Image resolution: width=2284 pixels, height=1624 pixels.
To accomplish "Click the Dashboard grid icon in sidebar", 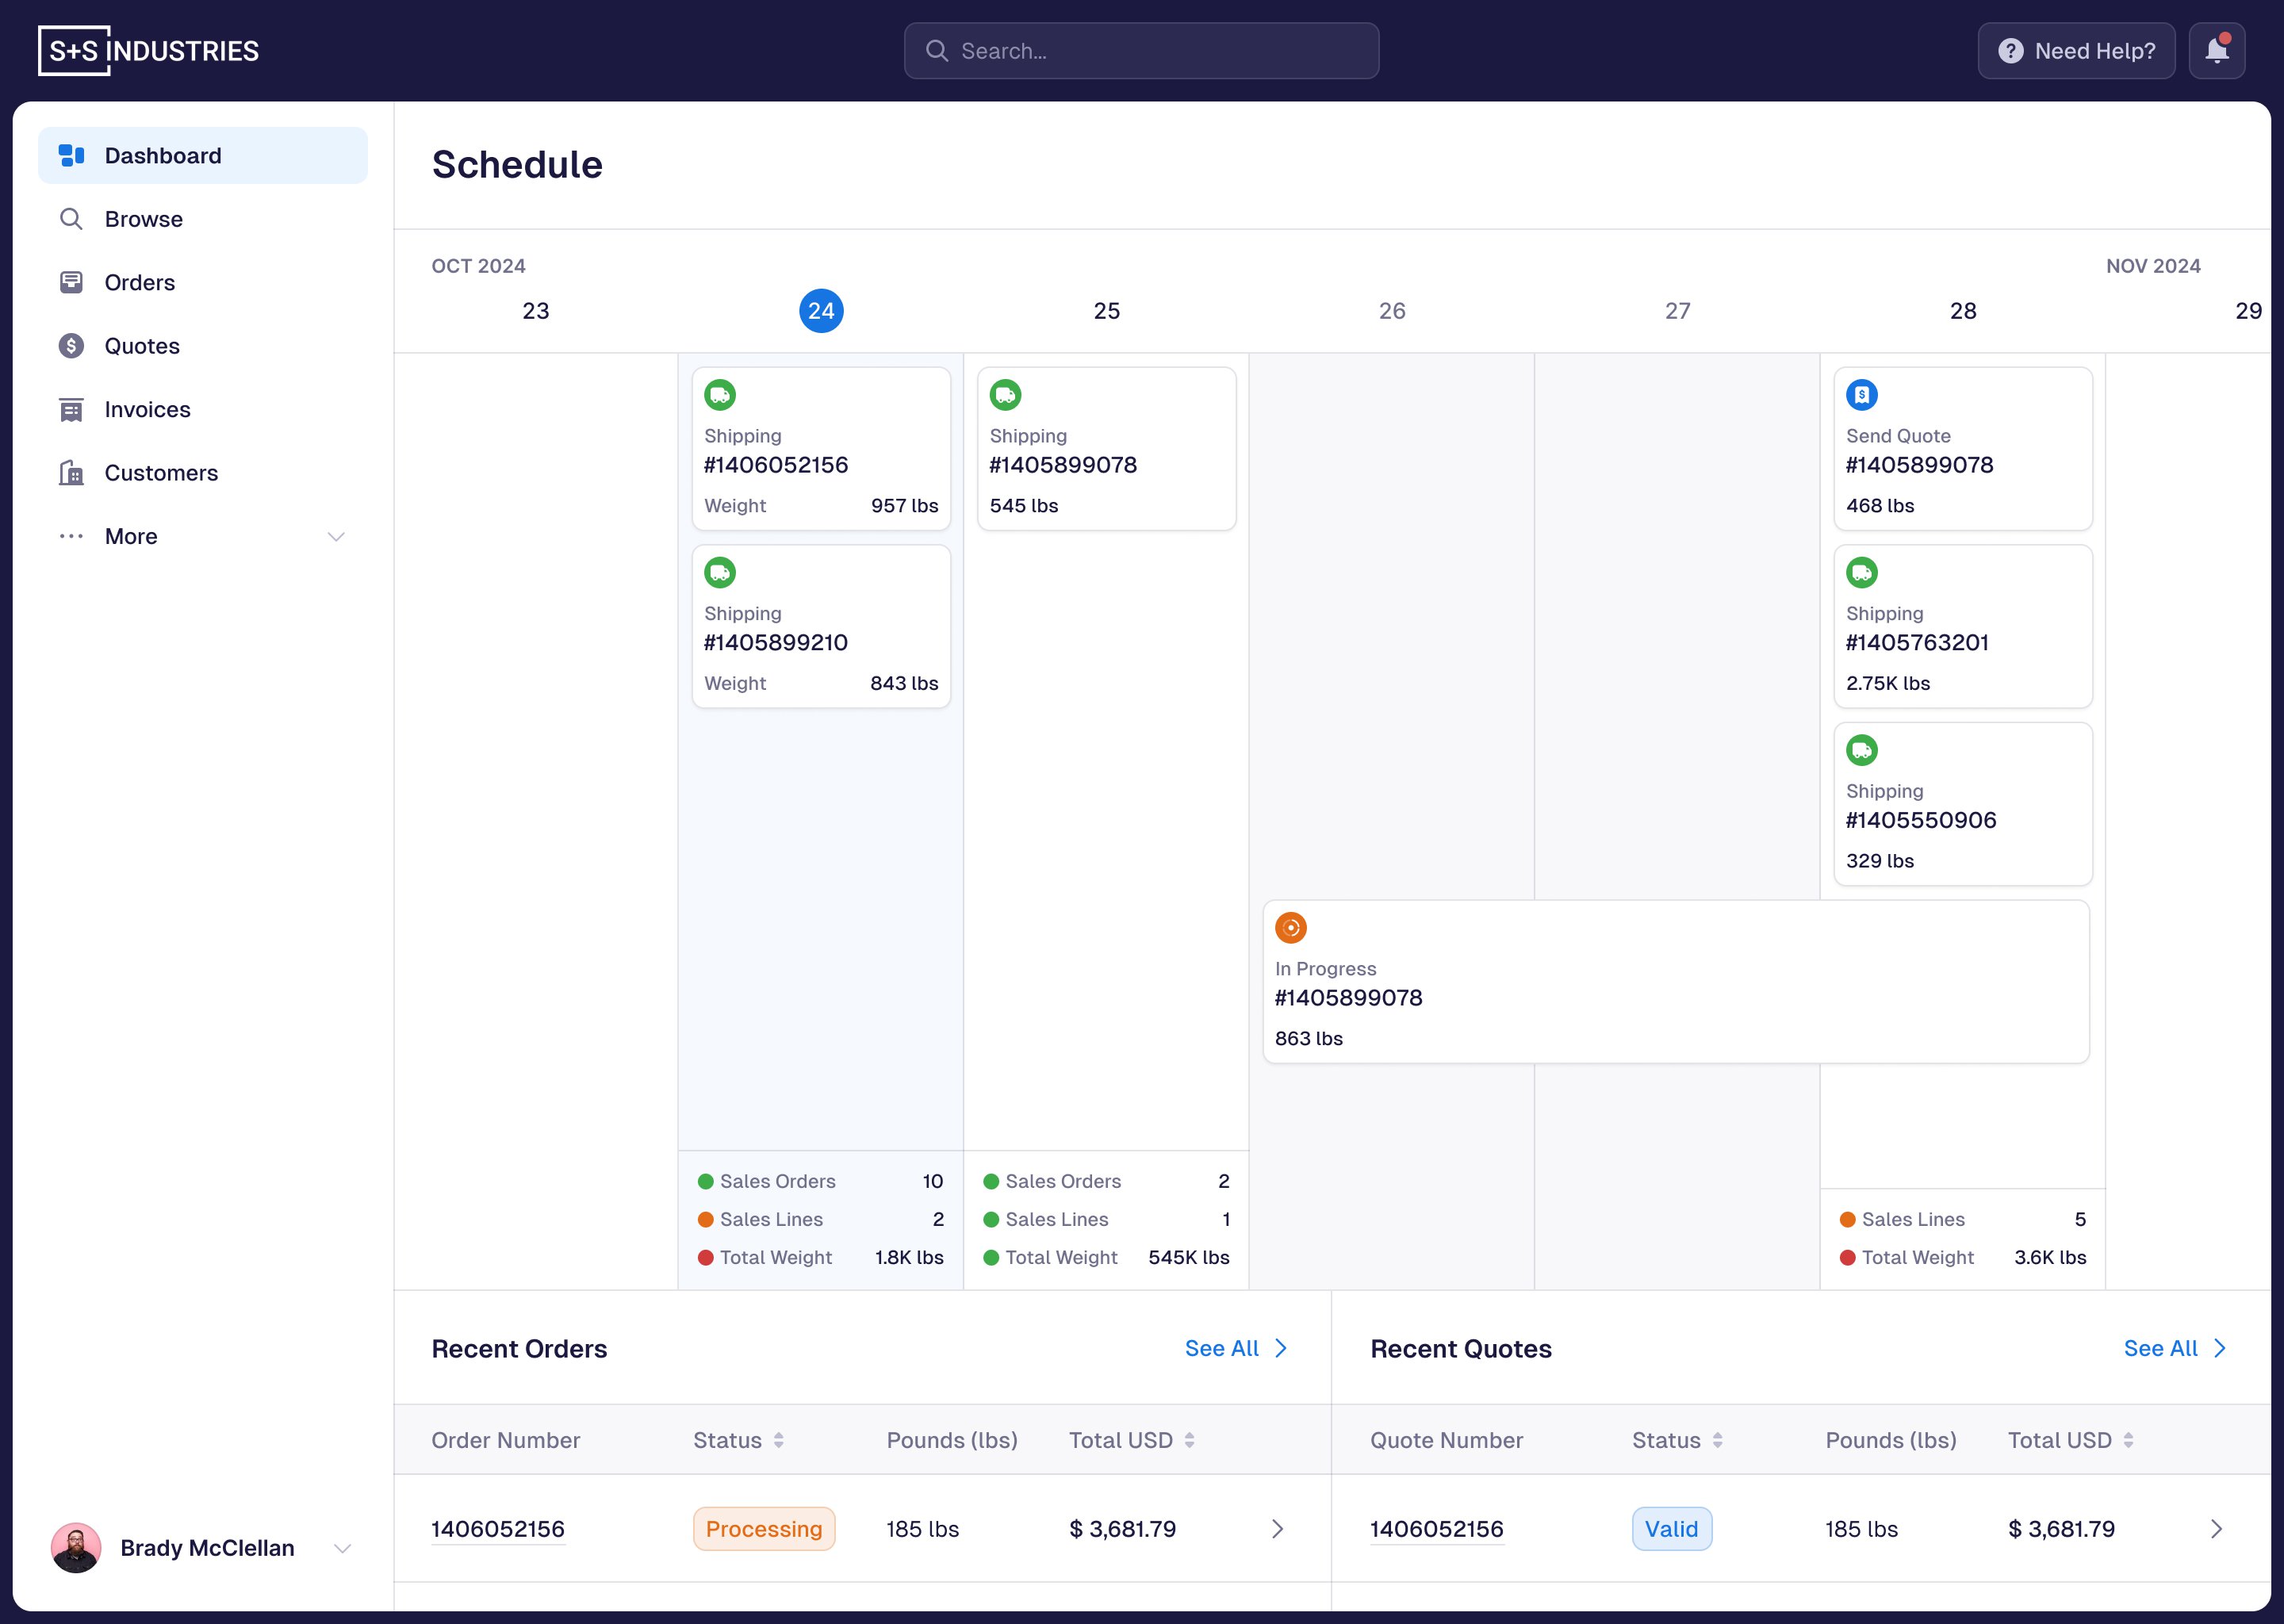I will [71, 155].
